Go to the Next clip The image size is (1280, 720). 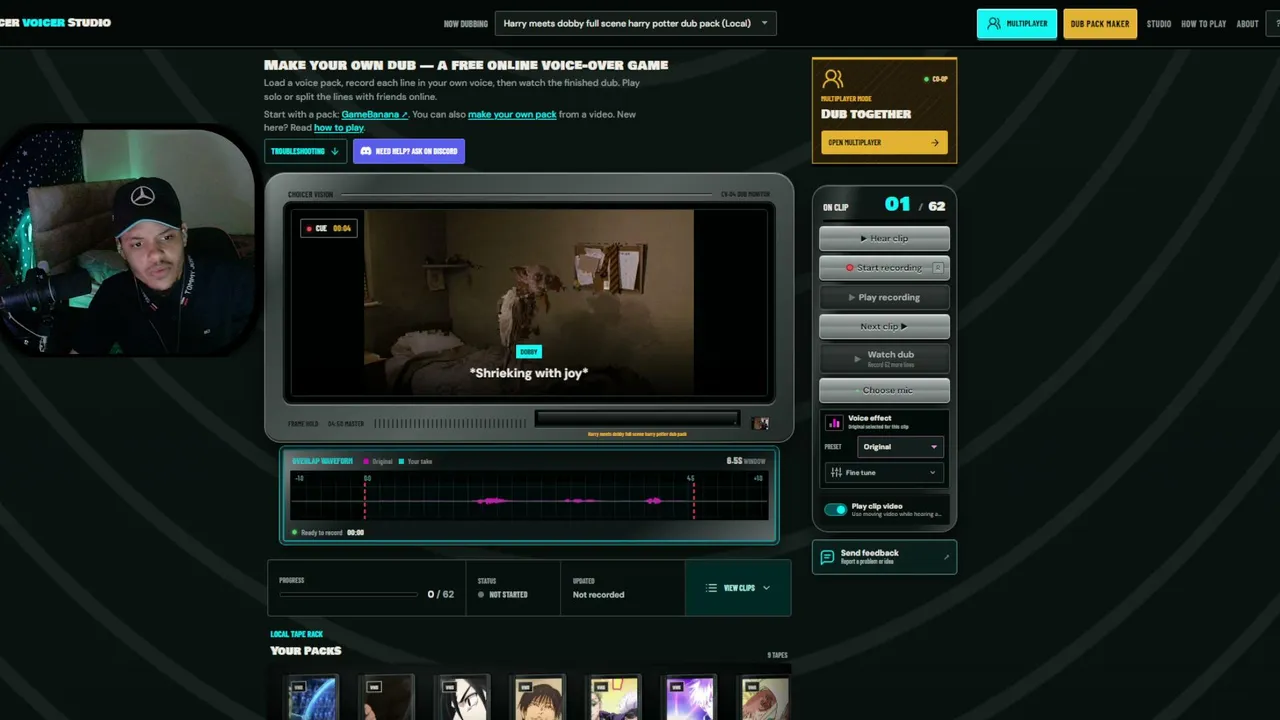[884, 326]
